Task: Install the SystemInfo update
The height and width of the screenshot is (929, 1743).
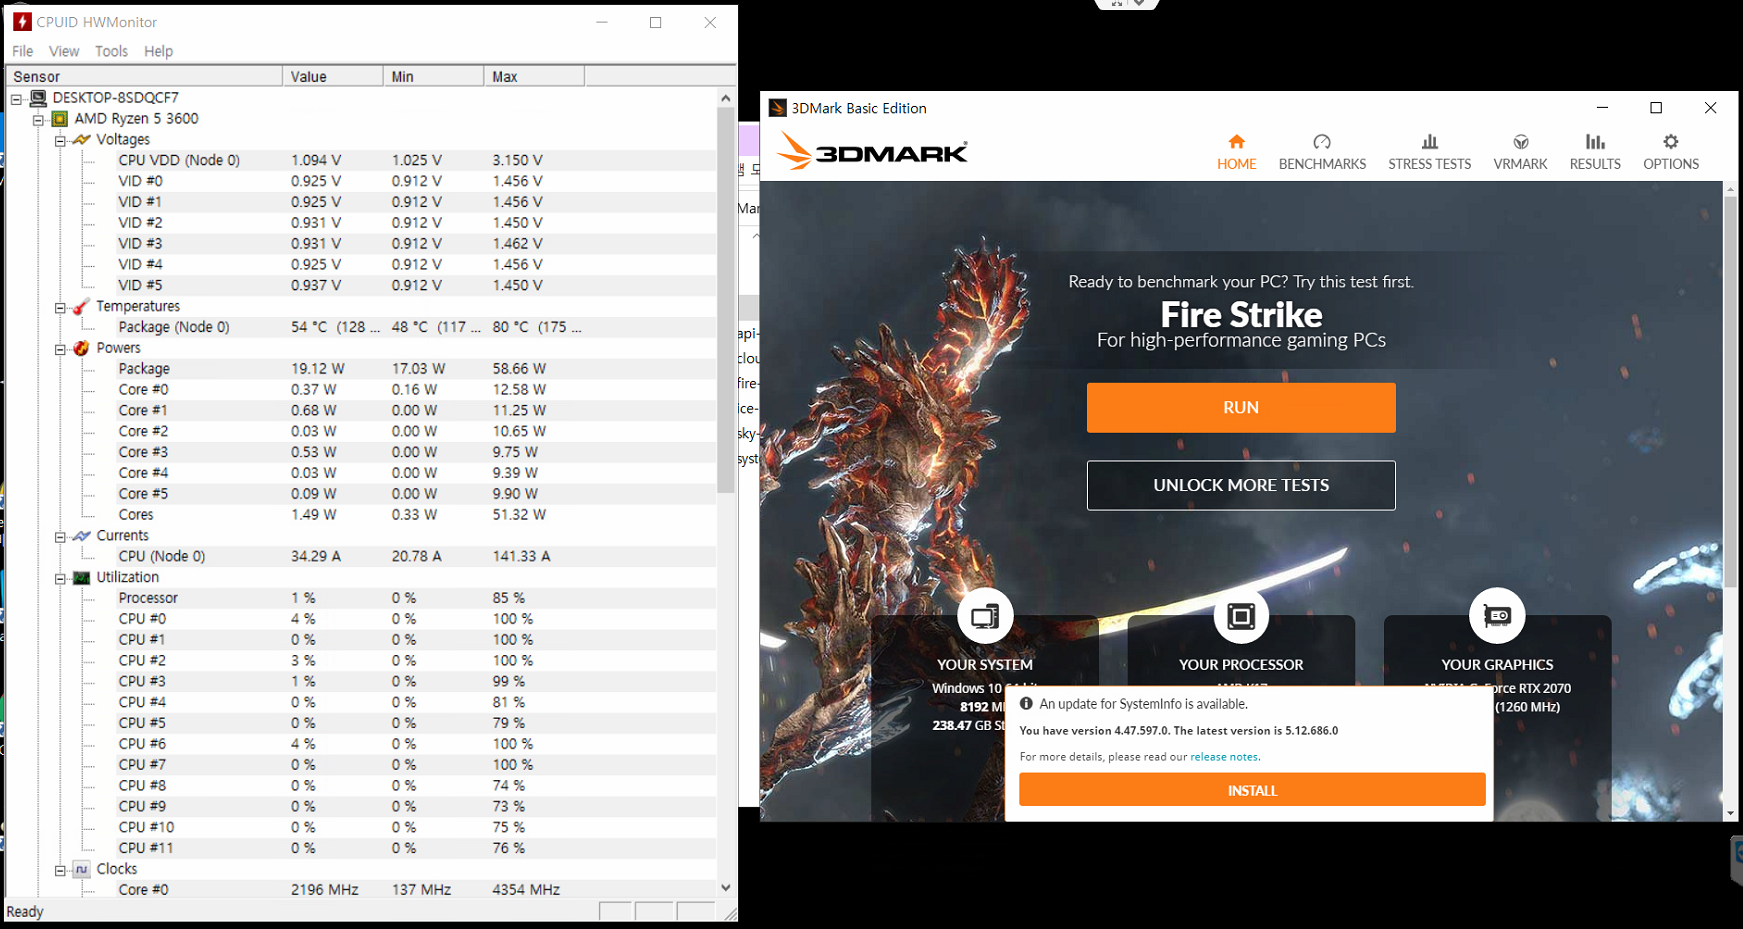Action: pyautogui.click(x=1252, y=790)
